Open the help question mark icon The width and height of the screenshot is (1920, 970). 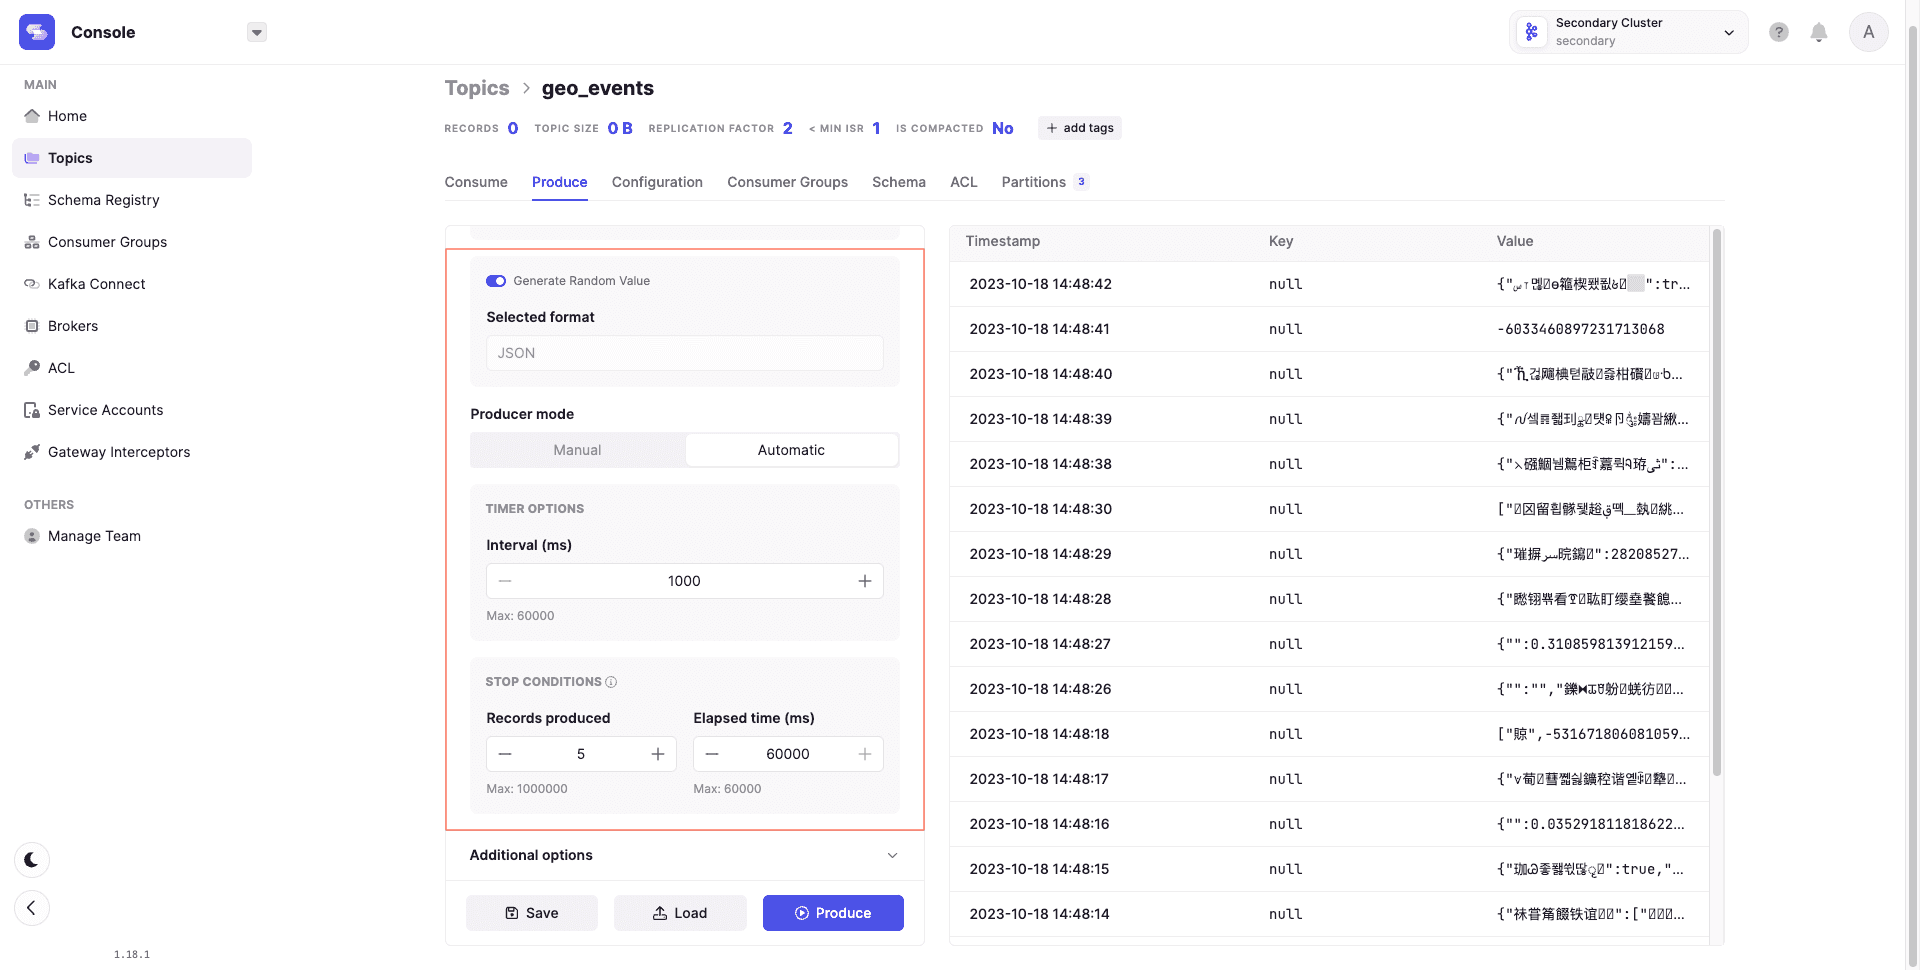pyautogui.click(x=1778, y=33)
